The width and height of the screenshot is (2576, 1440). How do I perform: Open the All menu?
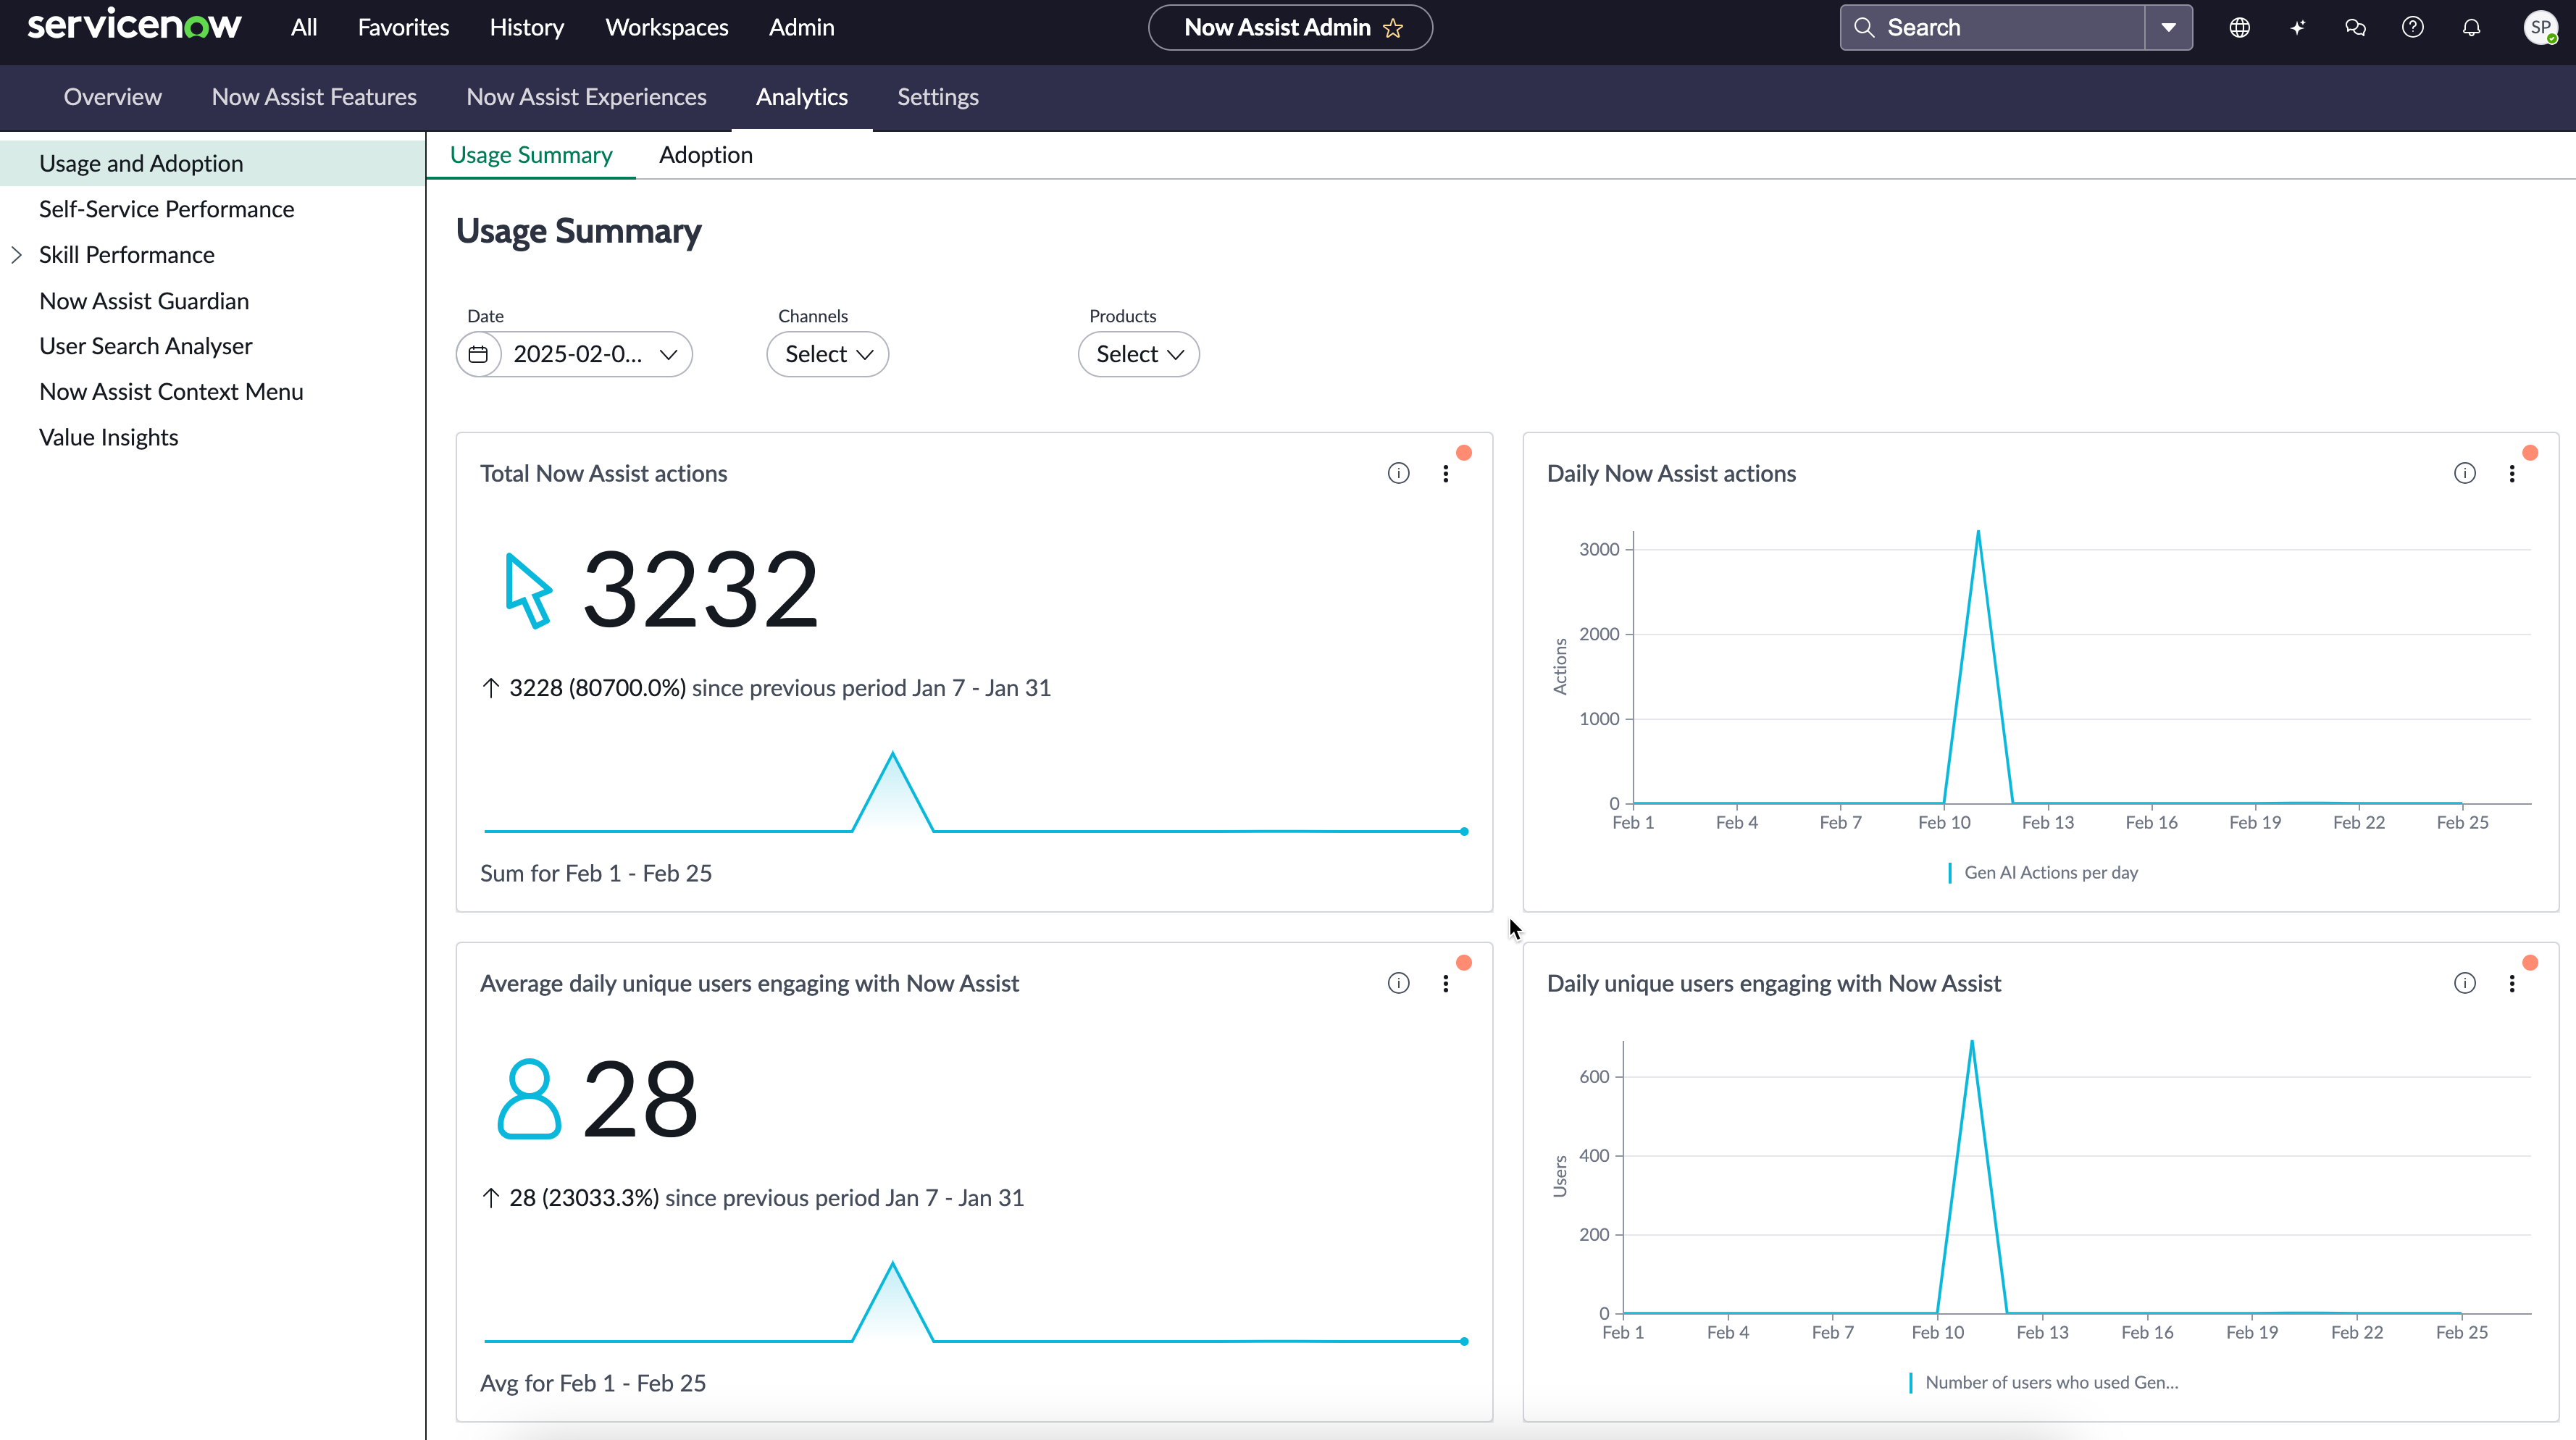pos(304,27)
